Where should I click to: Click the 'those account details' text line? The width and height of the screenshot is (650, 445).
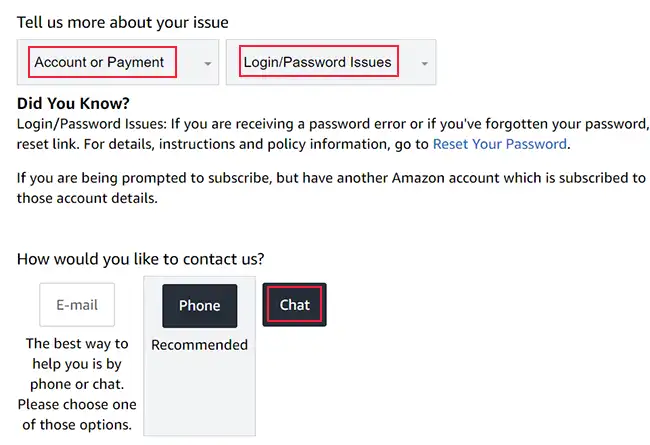[87, 197]
